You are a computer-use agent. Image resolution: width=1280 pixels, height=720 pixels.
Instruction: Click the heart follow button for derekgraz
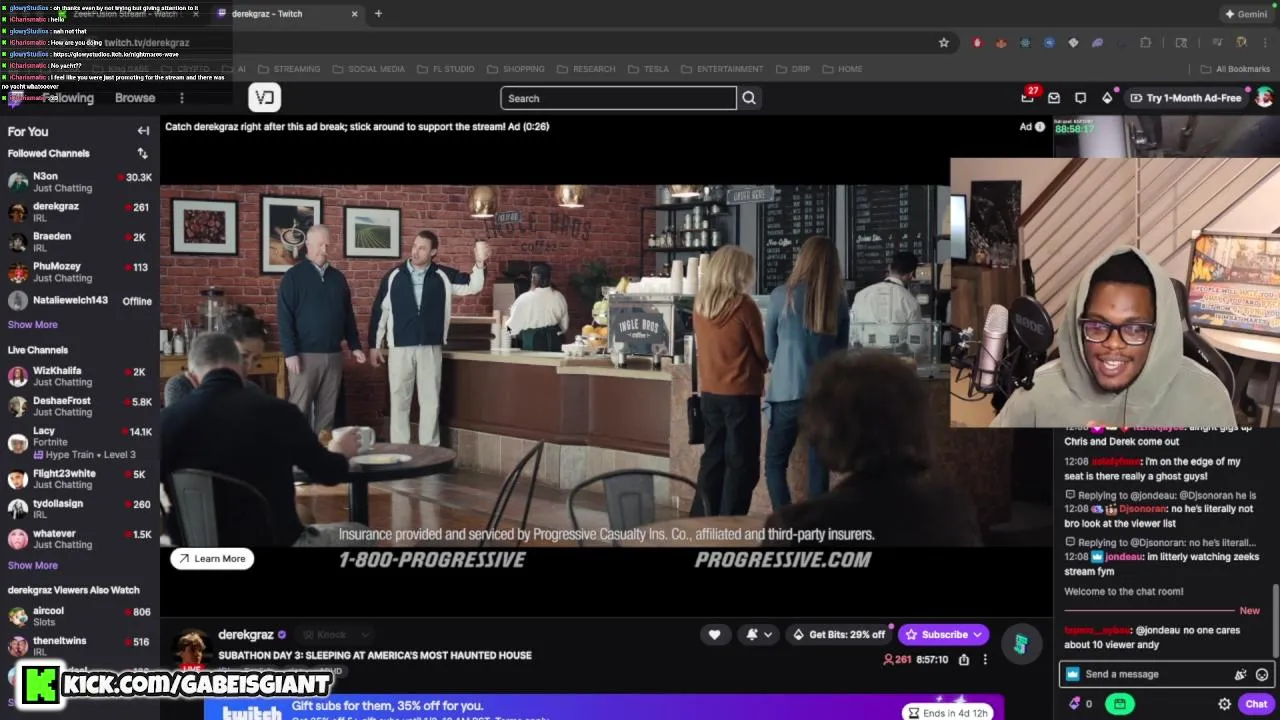click(714, 634)
